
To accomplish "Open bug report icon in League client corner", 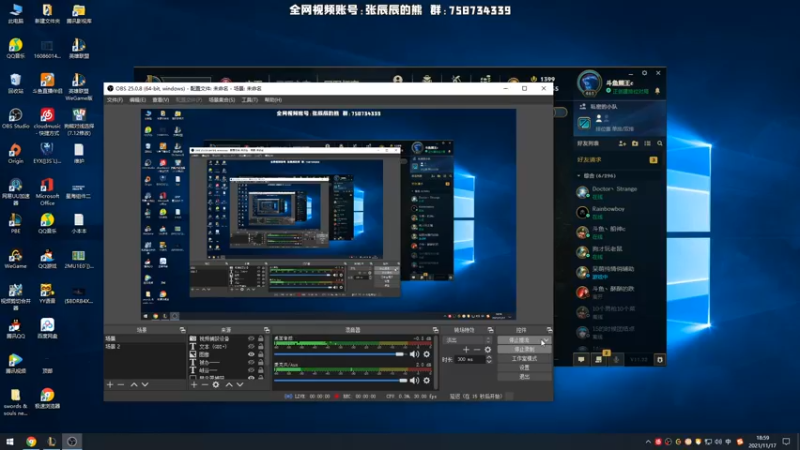I will [660, 360].
